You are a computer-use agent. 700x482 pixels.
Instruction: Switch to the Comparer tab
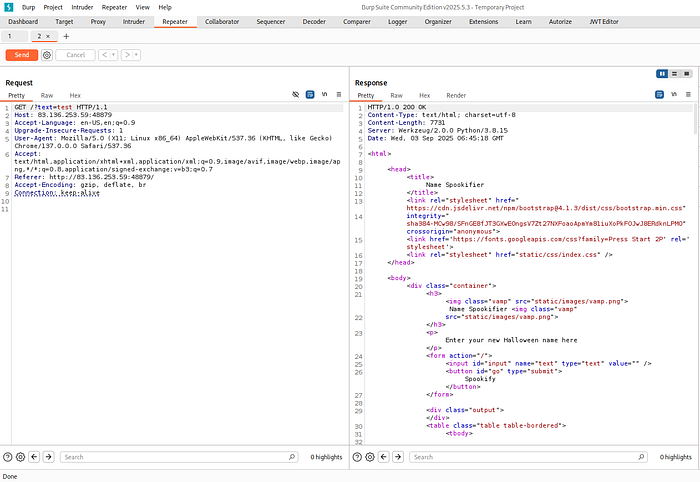[x=357, y=21]
